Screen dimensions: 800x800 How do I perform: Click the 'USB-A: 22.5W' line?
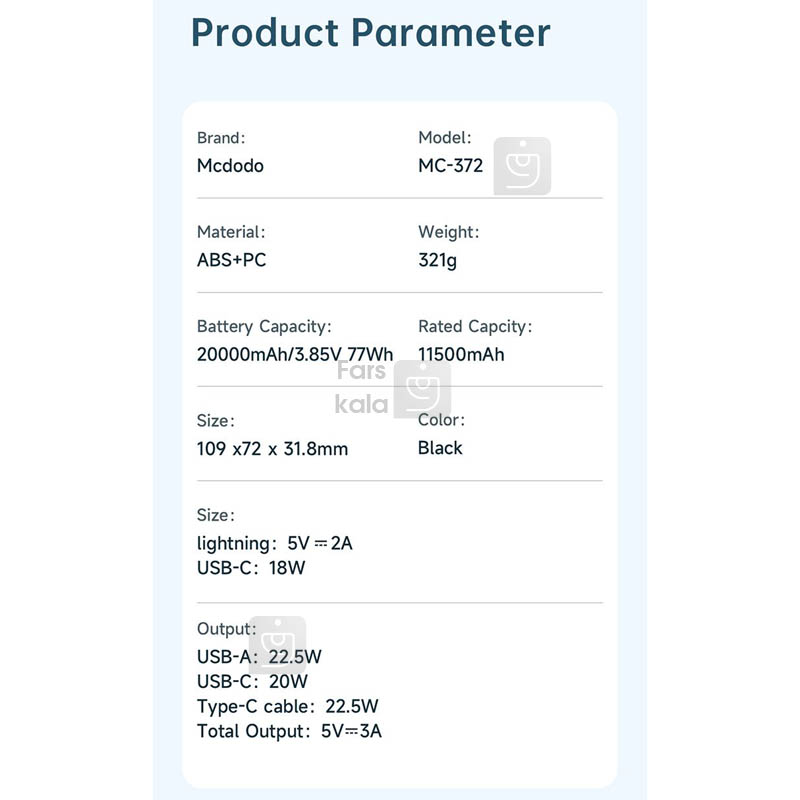(x=259, y=657)
